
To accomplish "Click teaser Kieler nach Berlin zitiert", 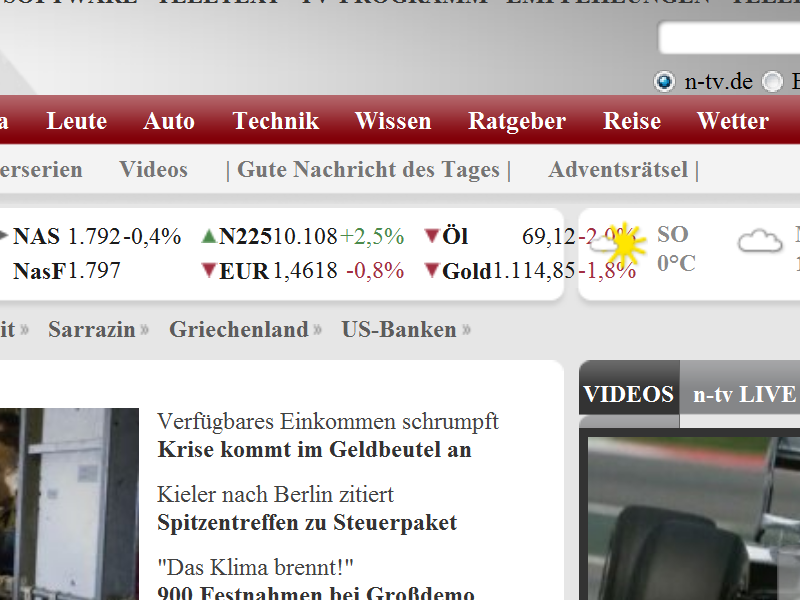I will 276,494.
